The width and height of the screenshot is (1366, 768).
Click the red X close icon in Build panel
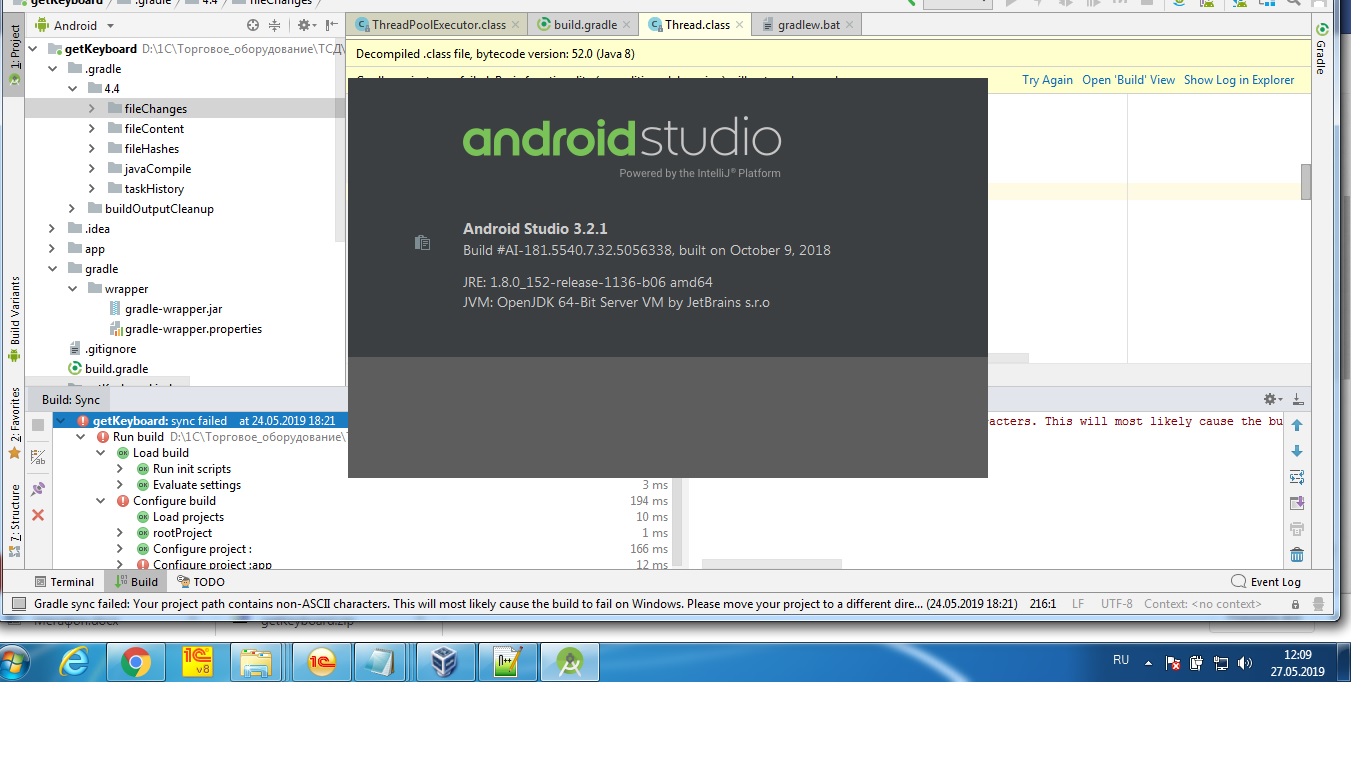coord(38,515)
